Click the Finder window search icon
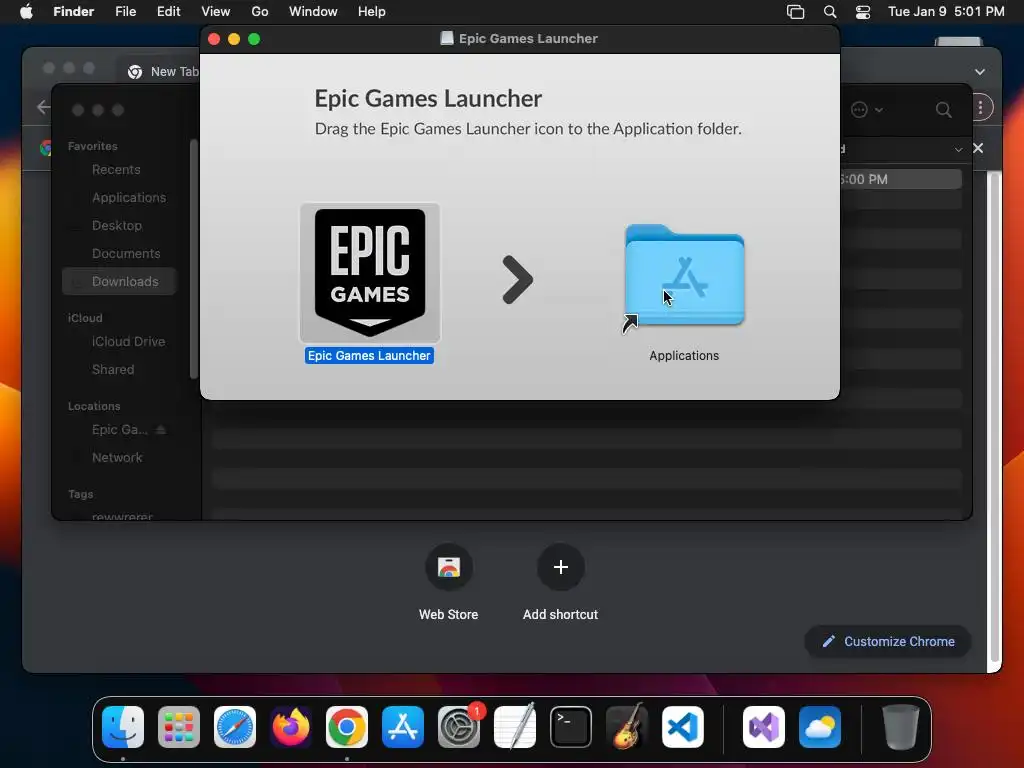The image size is (1024, 768). click(x=943, y=110)
